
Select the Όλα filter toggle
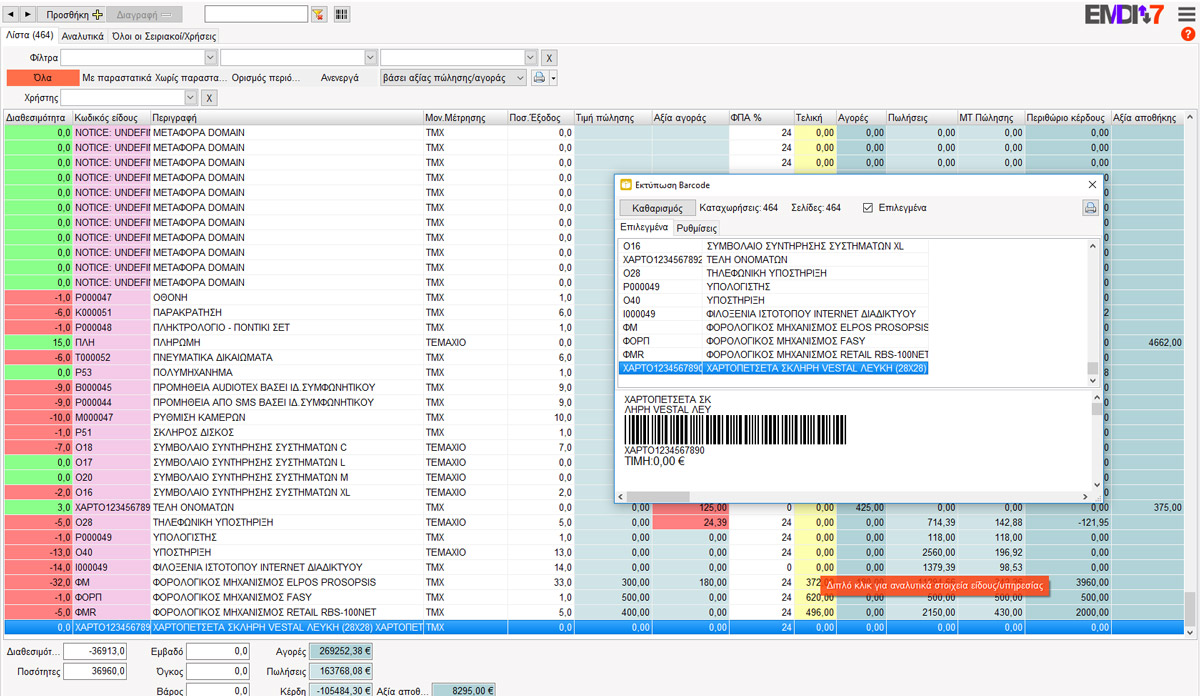[42, 77]
